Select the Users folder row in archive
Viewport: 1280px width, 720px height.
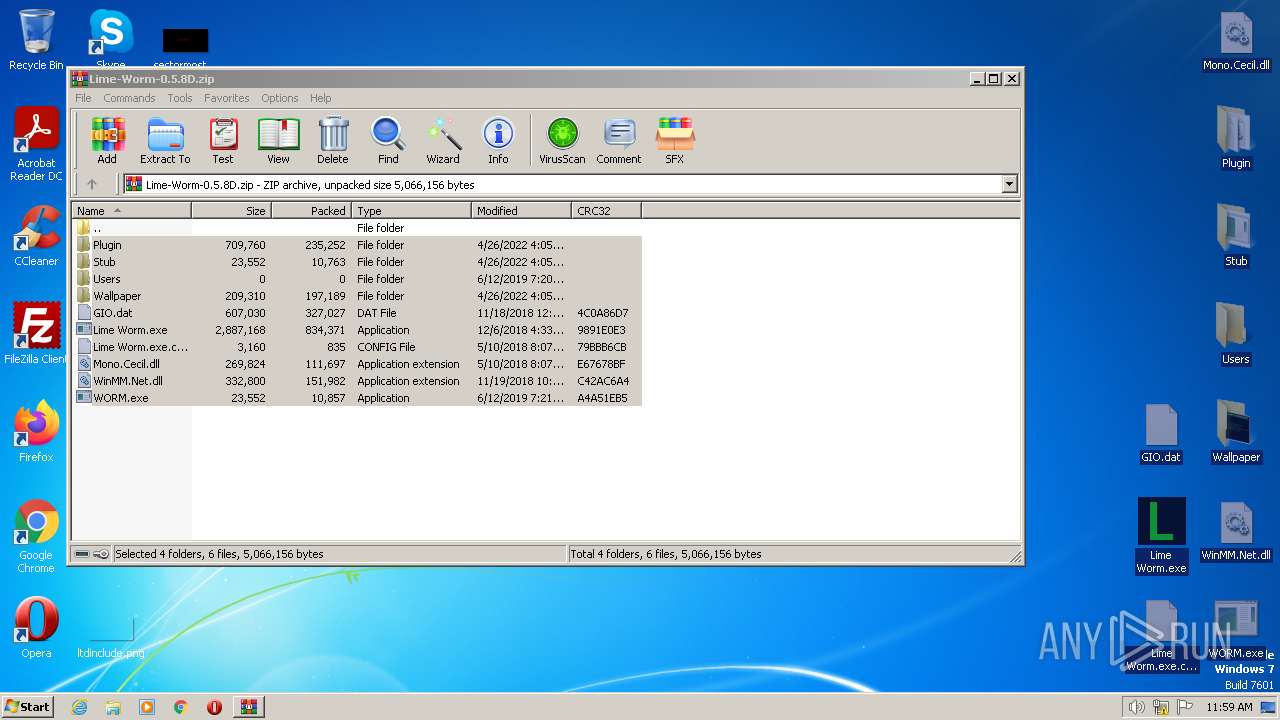[x=357, y=279]
